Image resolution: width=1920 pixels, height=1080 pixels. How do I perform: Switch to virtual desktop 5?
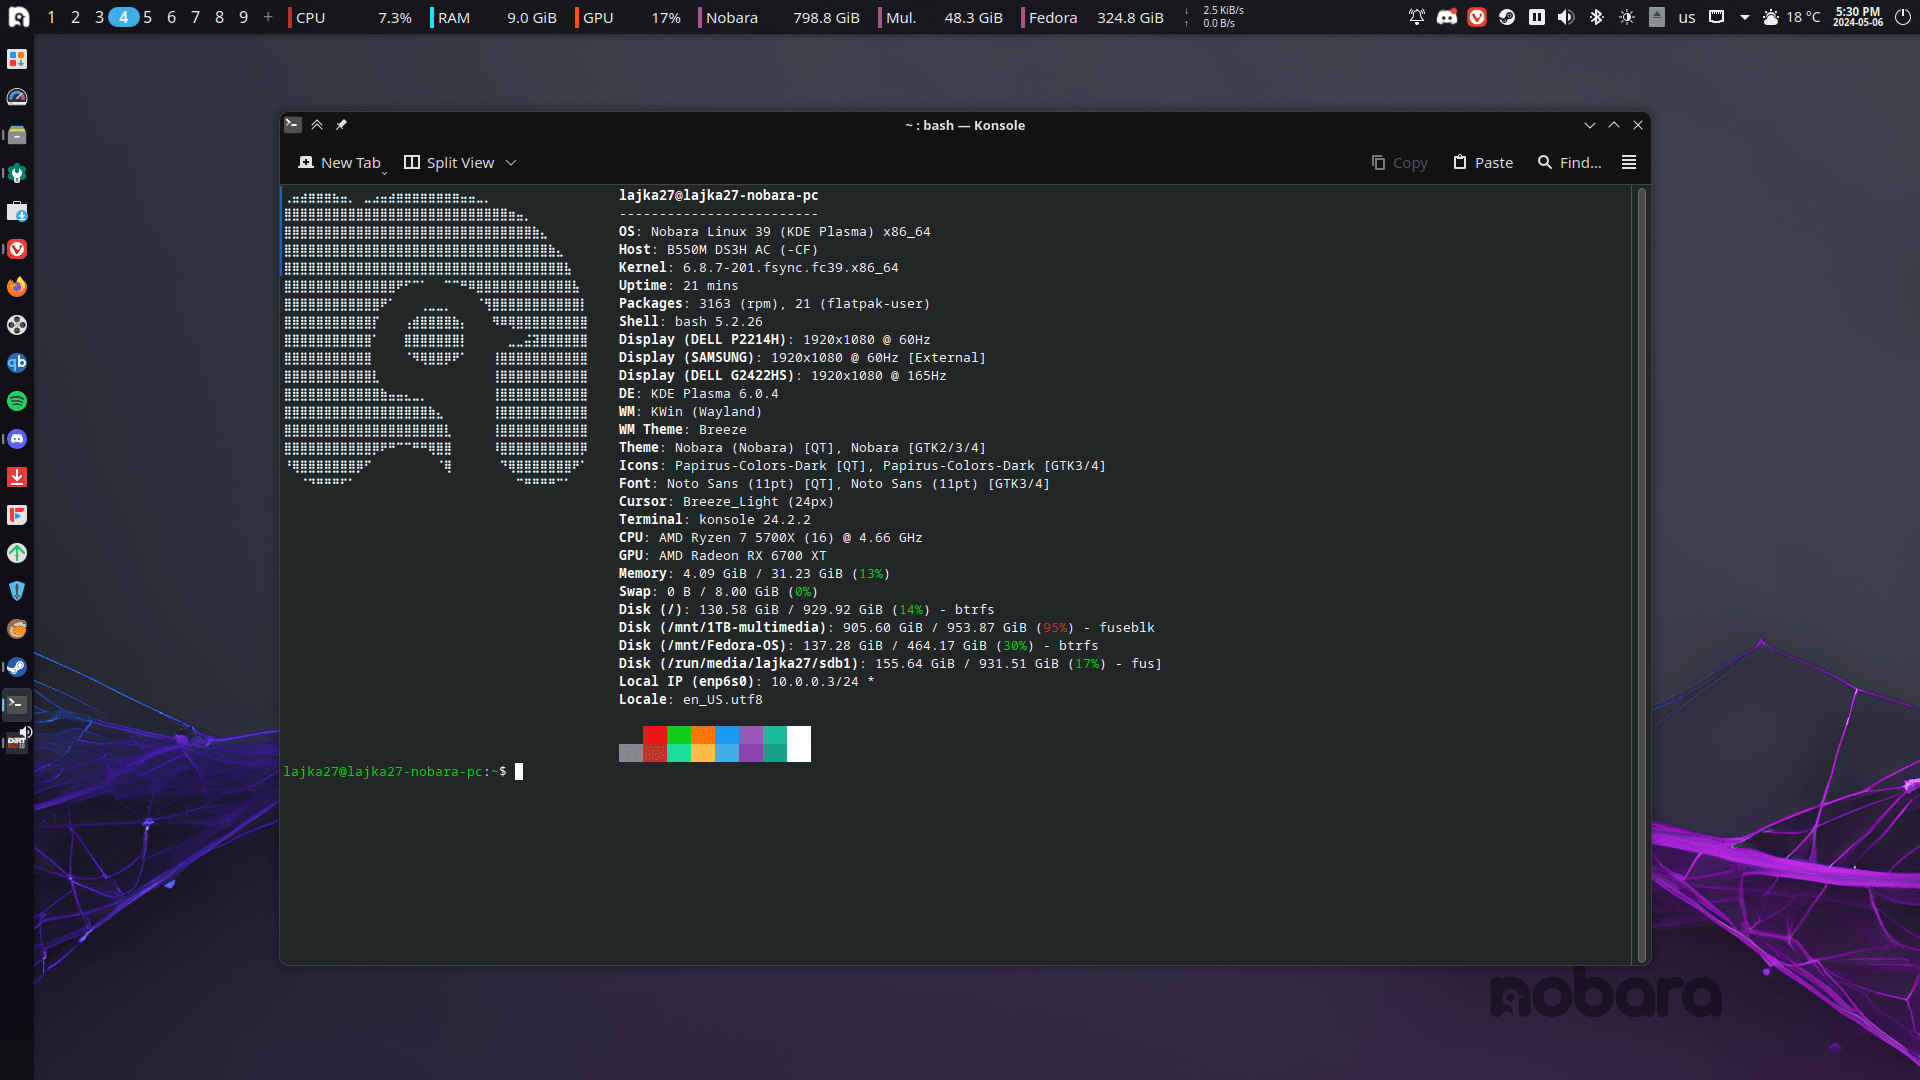click(x=148, y=17)
